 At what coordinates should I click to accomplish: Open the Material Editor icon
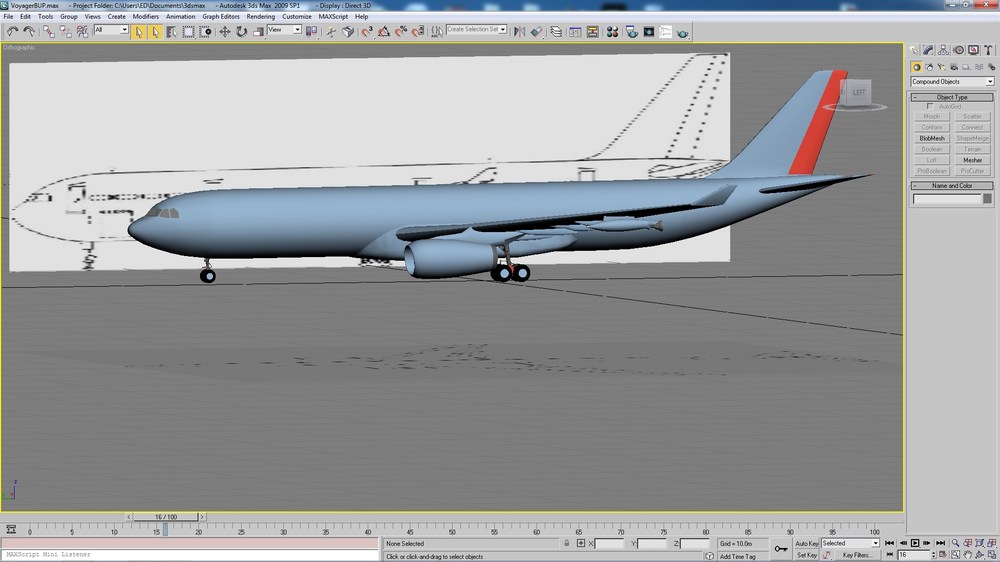[x=612, y=31]
